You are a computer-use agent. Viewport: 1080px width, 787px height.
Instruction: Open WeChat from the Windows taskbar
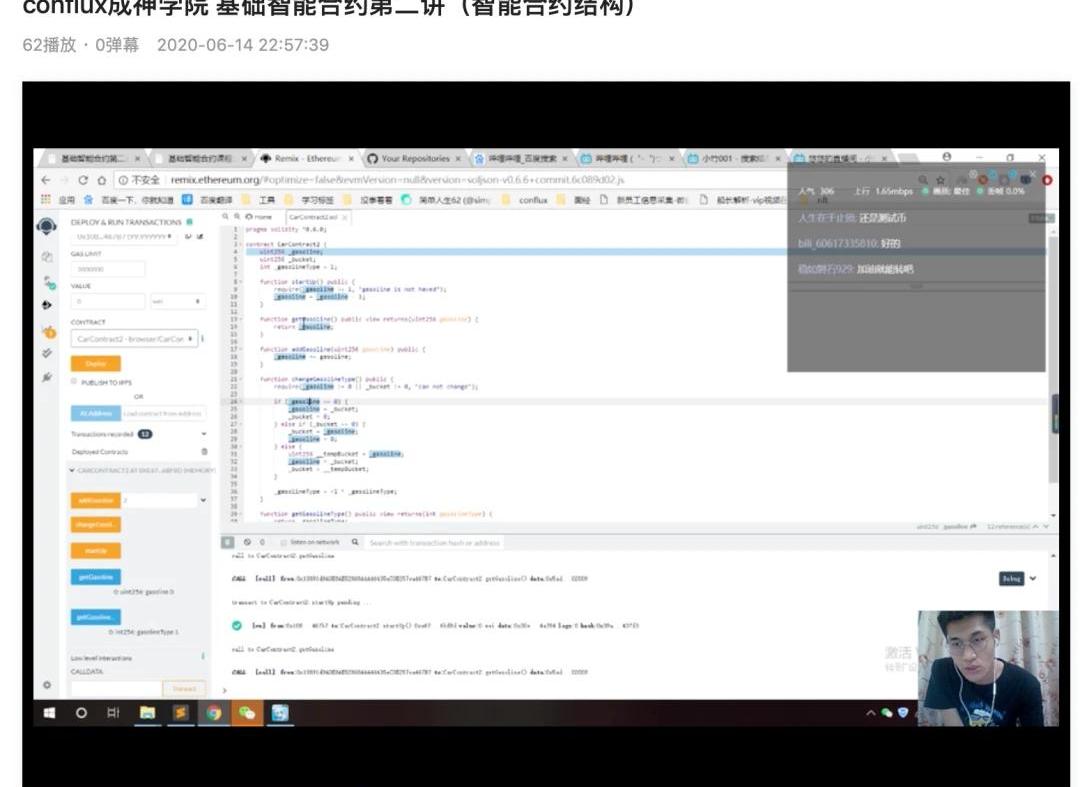(246, 713)
